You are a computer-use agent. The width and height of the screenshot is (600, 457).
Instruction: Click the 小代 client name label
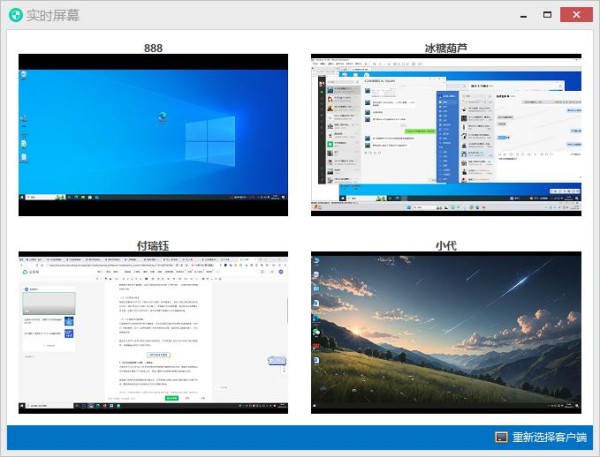pyautogui.click(x=445, y=245)
